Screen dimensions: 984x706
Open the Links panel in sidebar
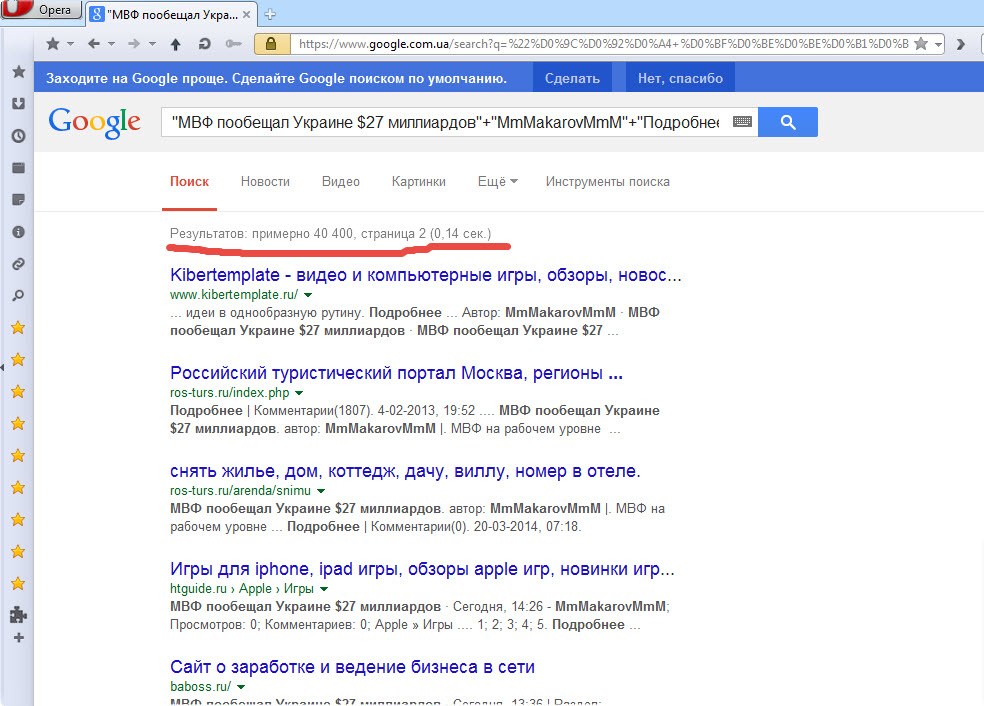(17, 264)
